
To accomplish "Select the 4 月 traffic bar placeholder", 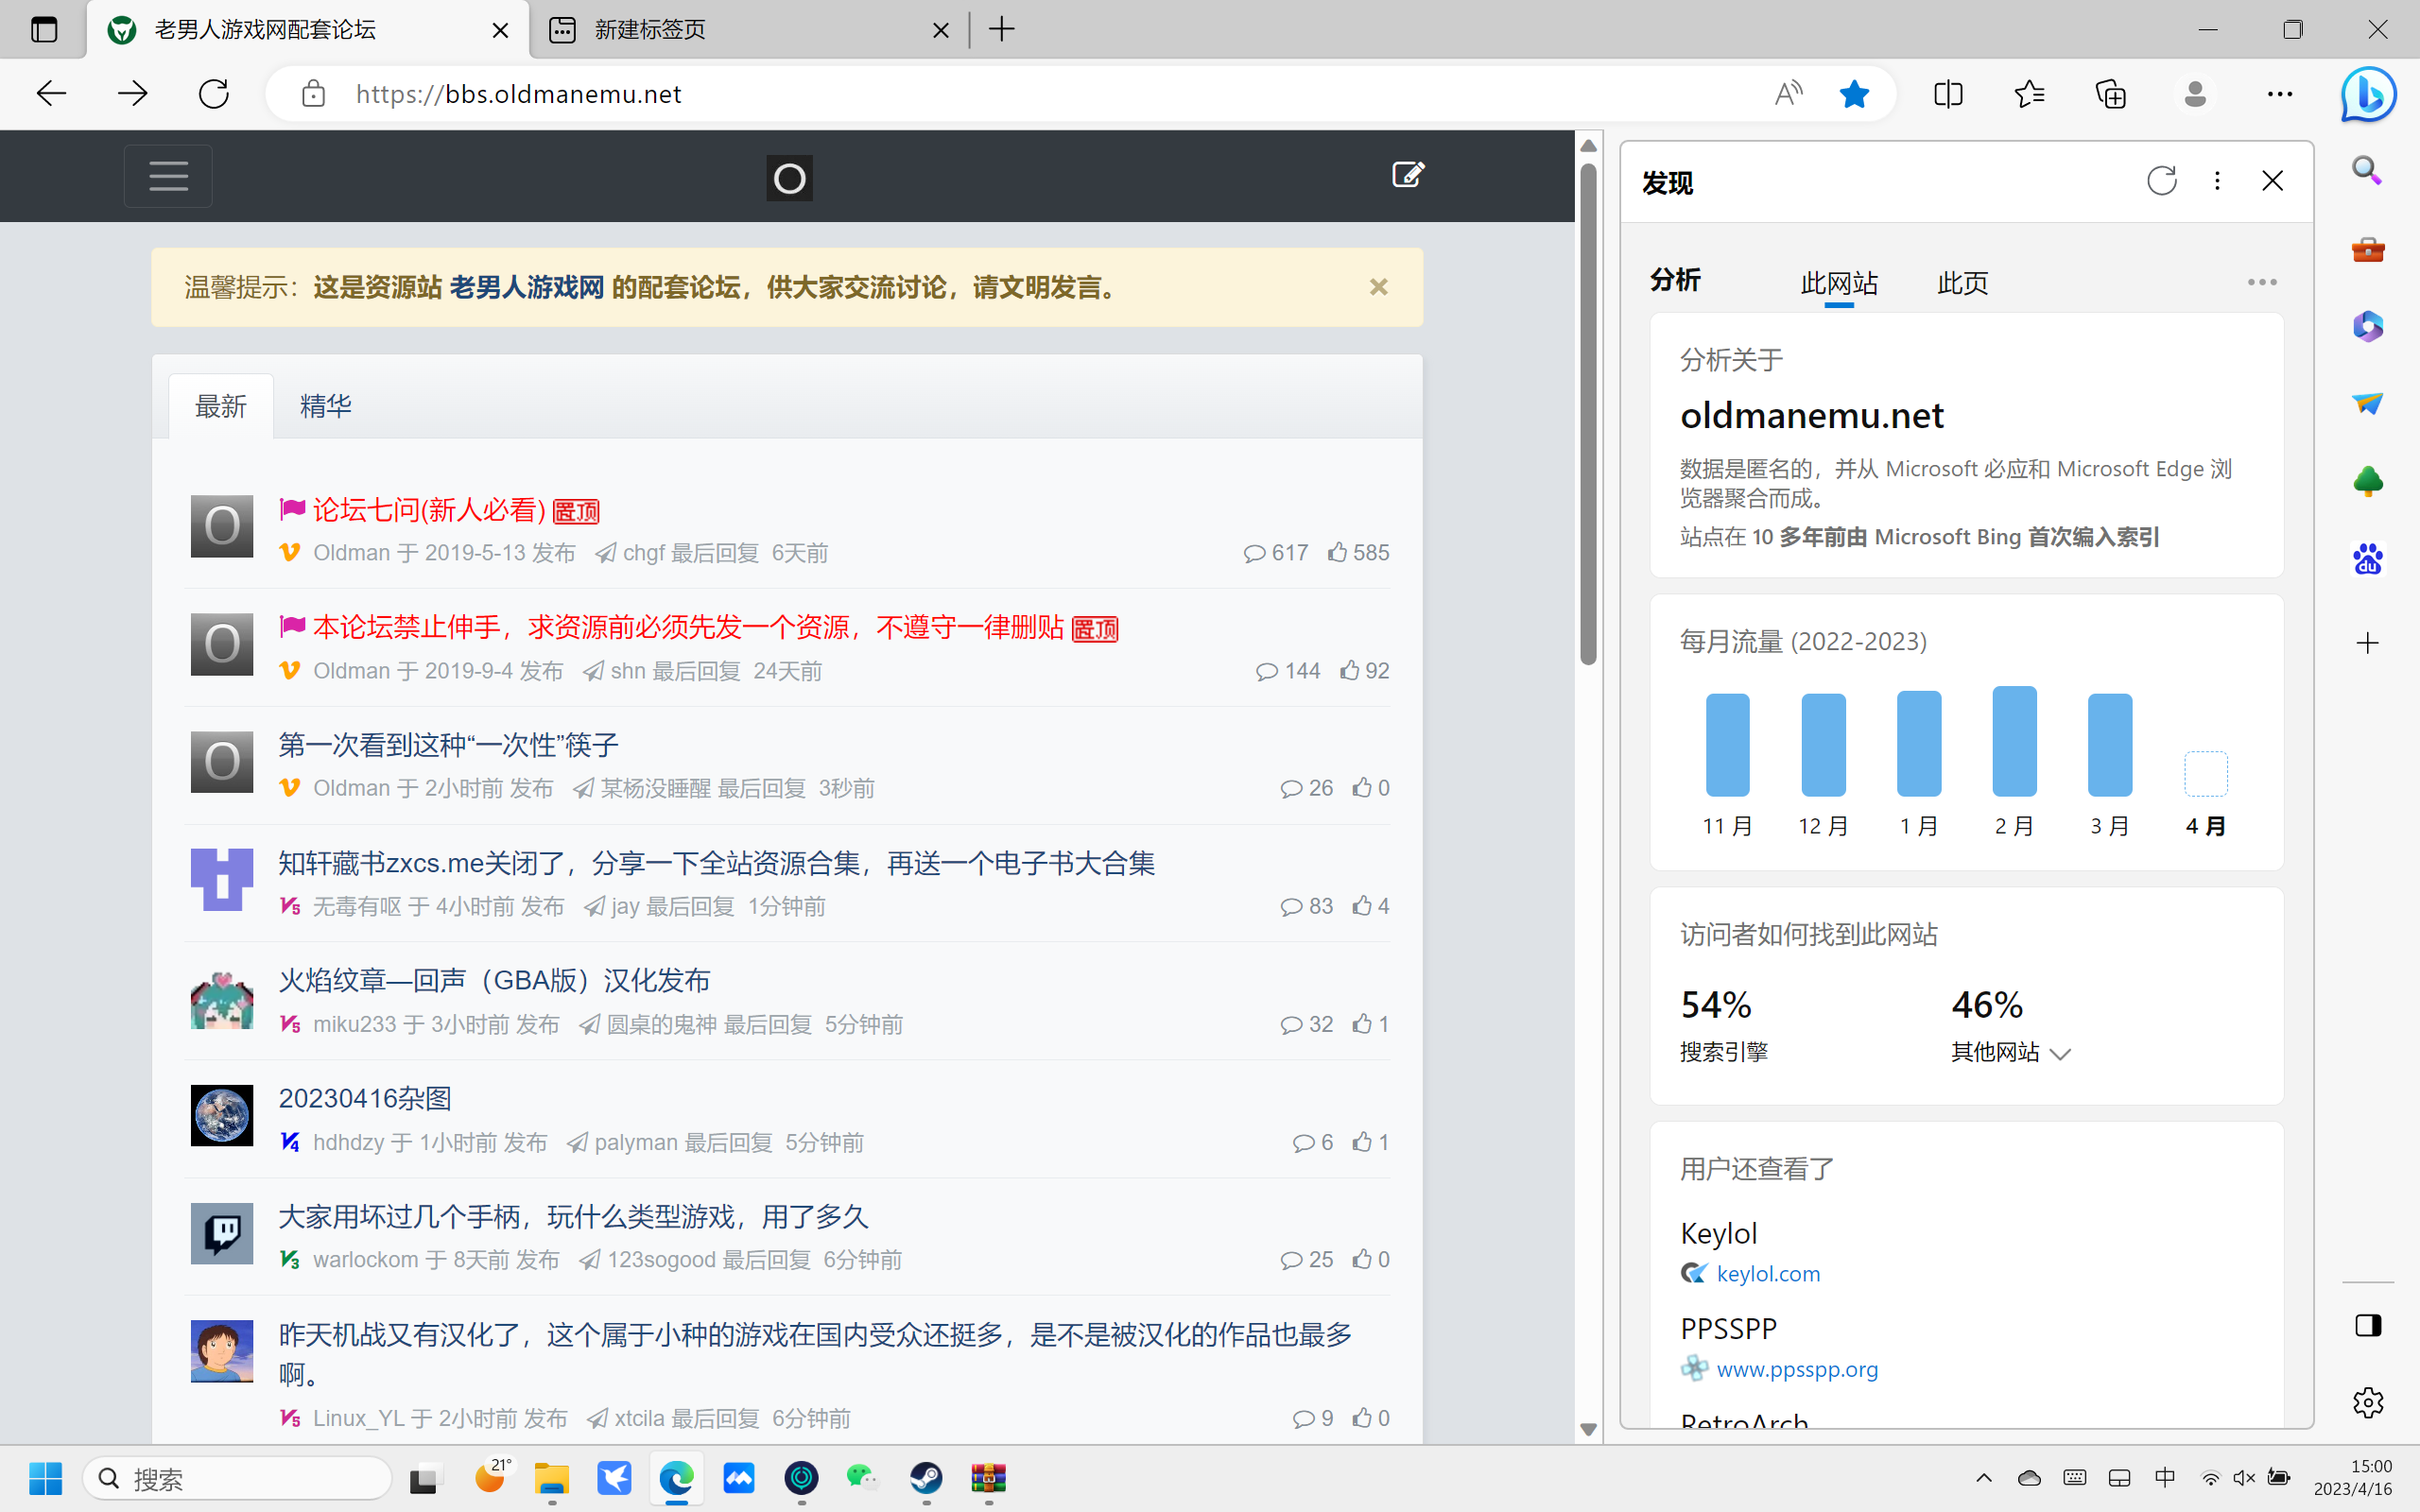I will (x=2205, y=774).
